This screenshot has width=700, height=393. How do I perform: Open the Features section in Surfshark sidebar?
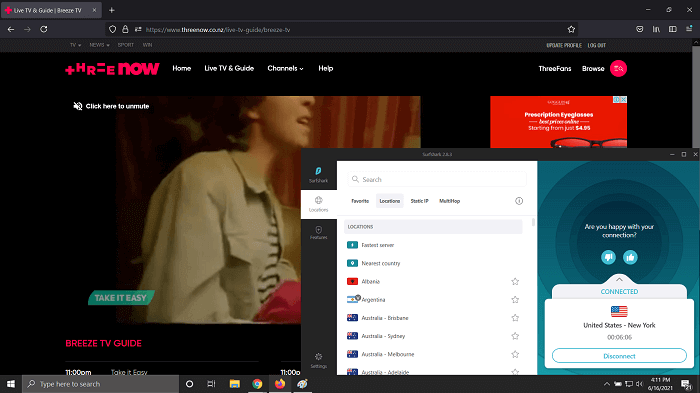point(318,233)
